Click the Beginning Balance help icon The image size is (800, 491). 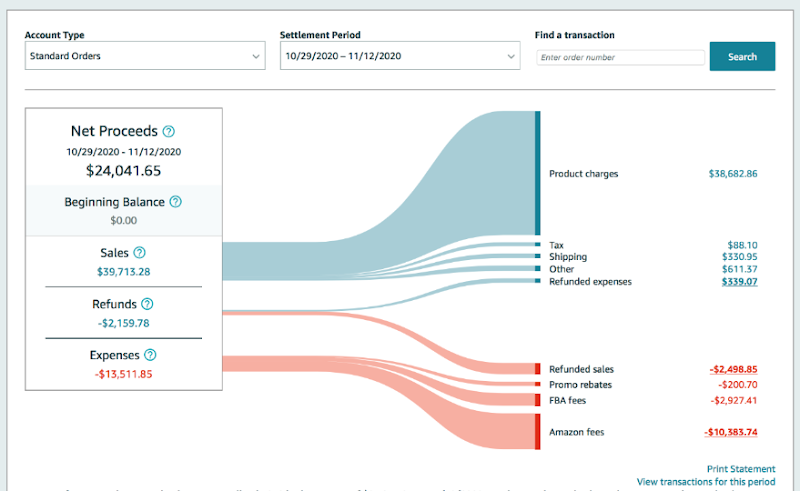[176, 202]
